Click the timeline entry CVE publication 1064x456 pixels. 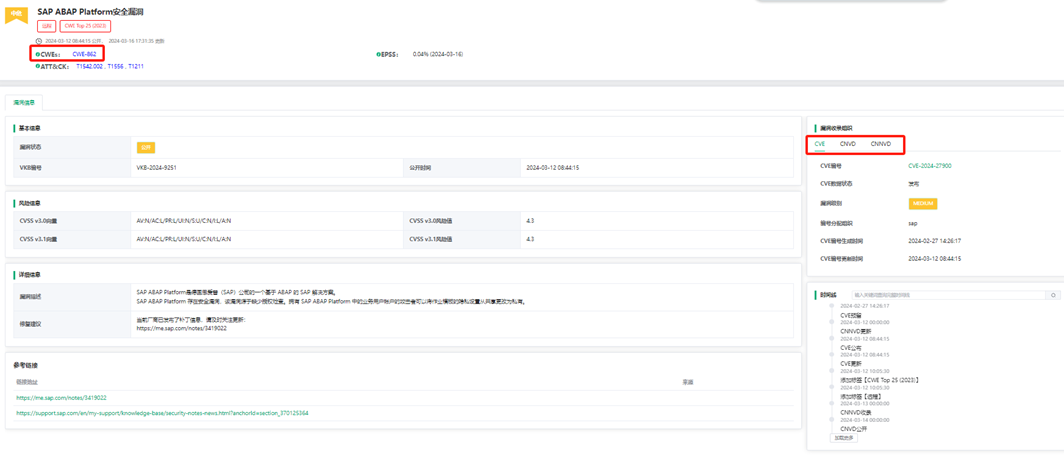click(851, 347)
